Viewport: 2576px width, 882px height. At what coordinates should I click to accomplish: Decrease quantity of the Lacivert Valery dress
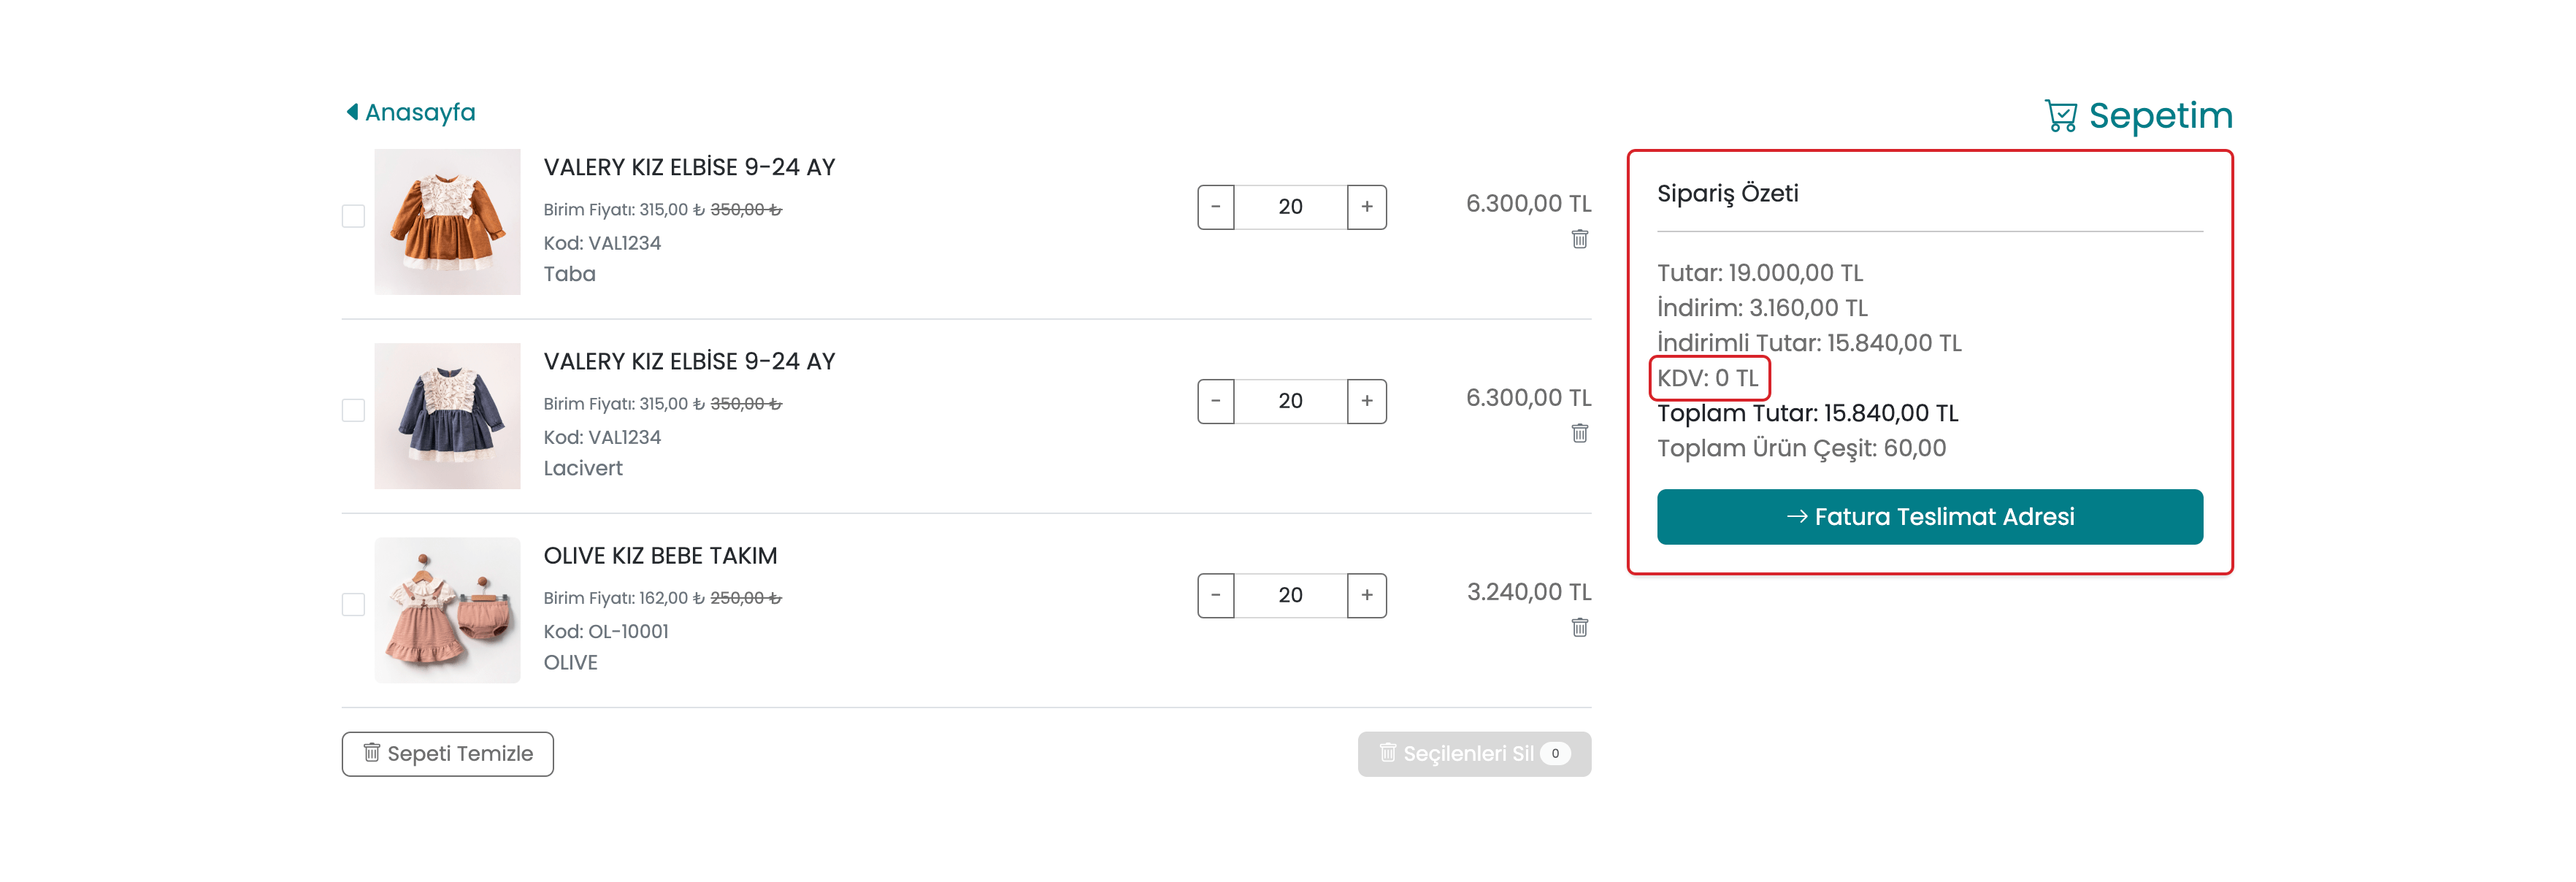point(1216,401)
